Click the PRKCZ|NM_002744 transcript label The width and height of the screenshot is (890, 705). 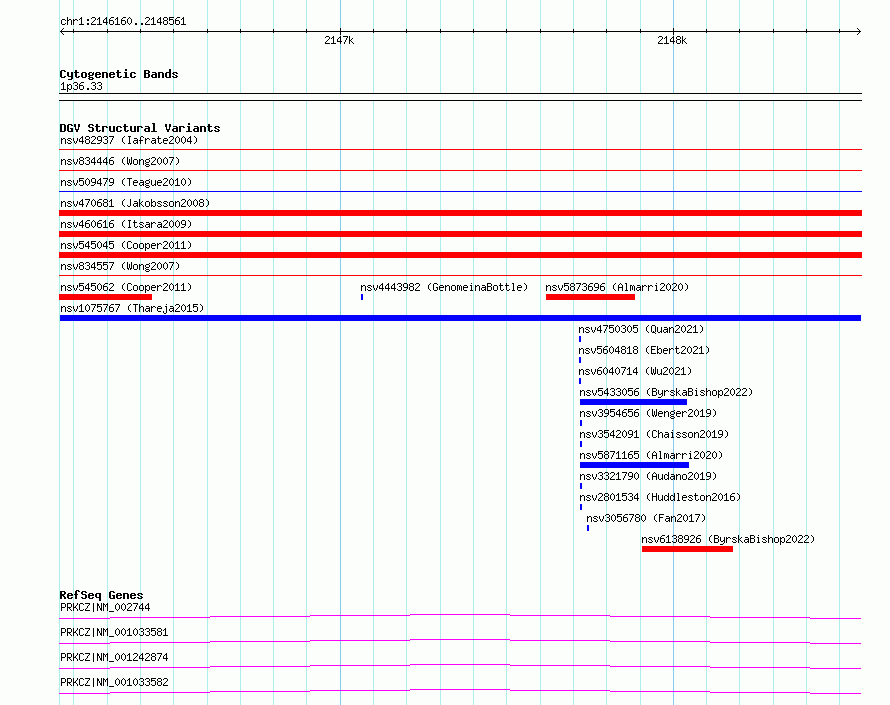pos(105,607)
